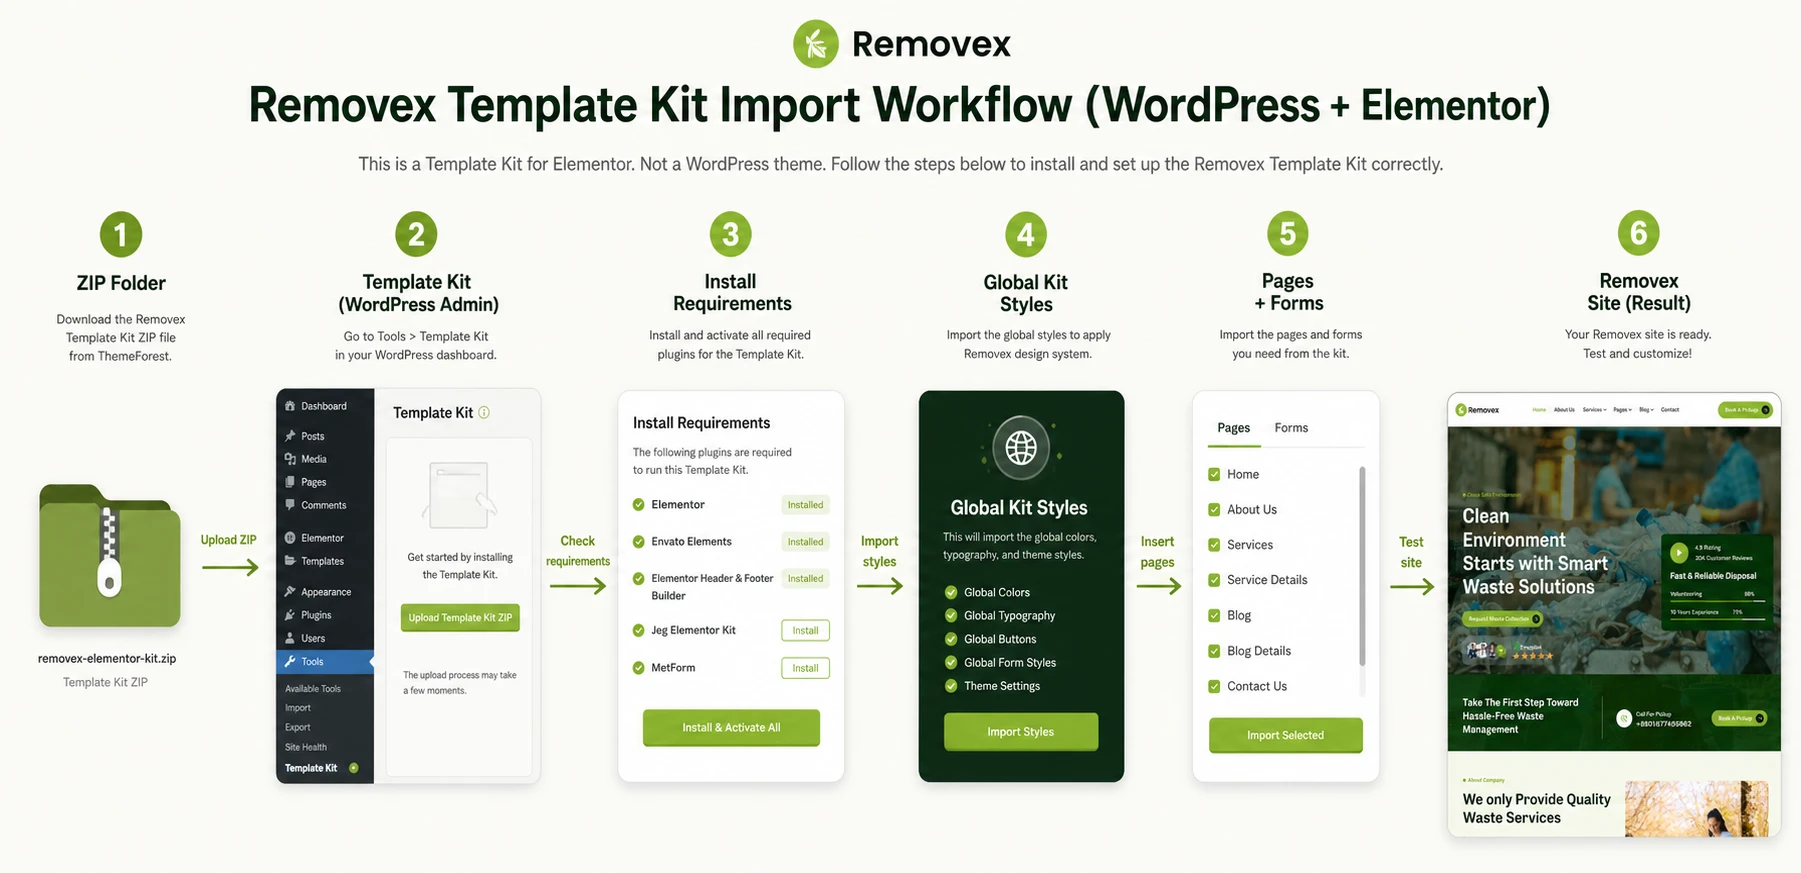Click Book A Pickup button in green banner
The width and height of the screenshot is (1801, 873).
click(x=1741, y=718)
